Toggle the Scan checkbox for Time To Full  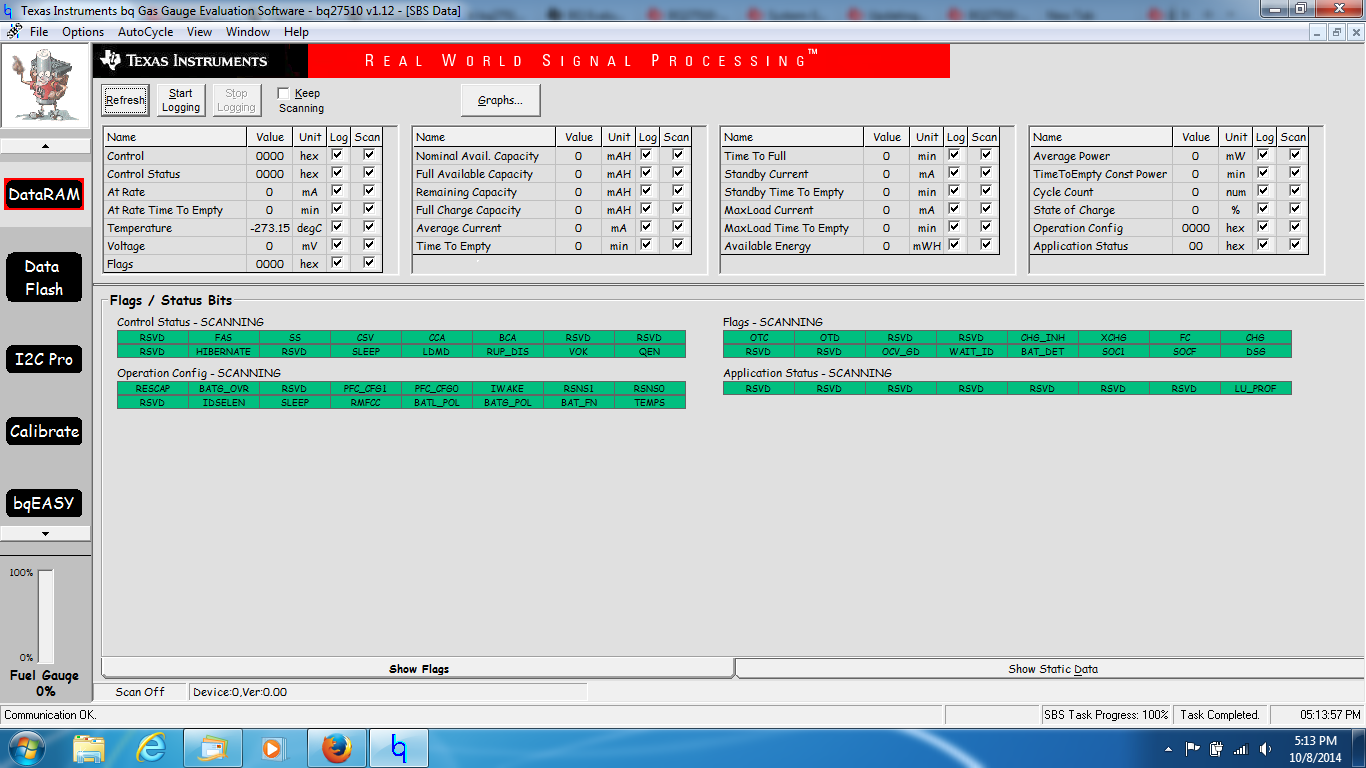[986, 155]
